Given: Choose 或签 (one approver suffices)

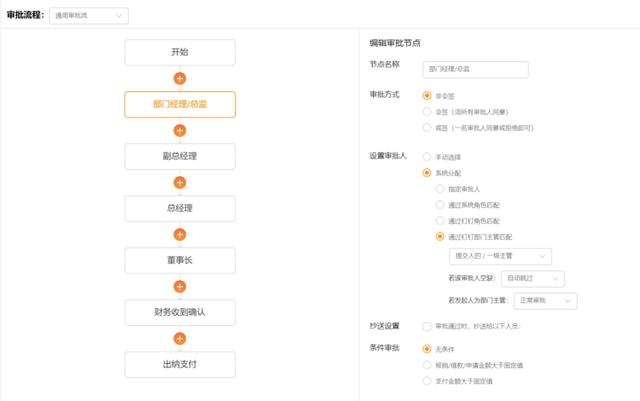Looking at the screenshot, I should click(x=427, y=127).
